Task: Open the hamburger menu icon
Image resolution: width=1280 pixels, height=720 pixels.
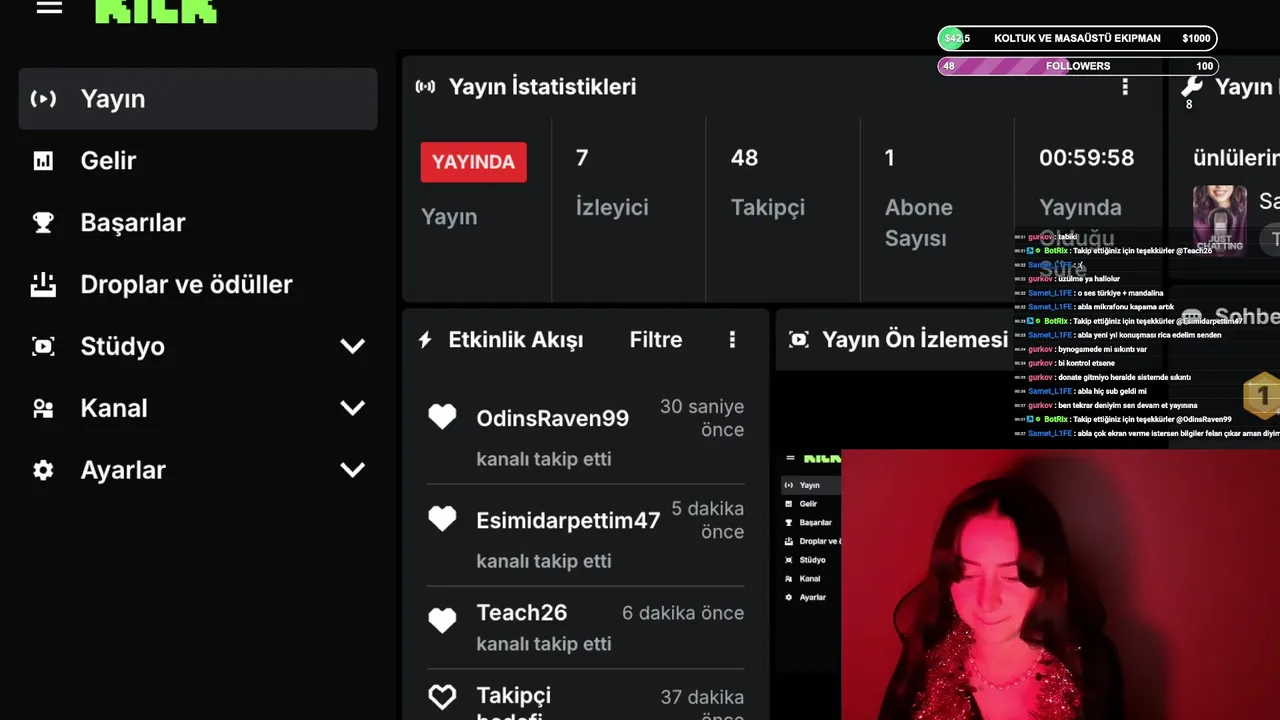Action: point(49,7)
